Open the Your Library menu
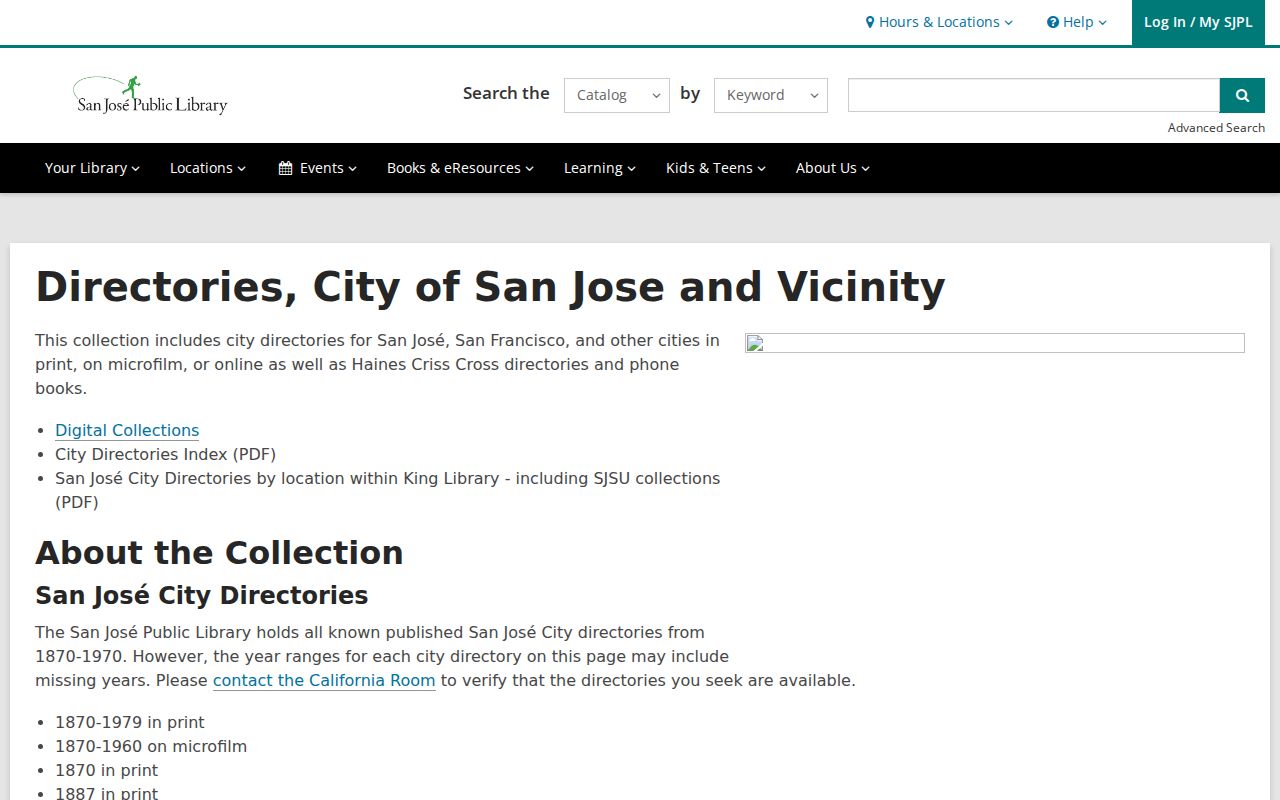The width and height of the screenshot is (1280, 800). coord(92,168)
